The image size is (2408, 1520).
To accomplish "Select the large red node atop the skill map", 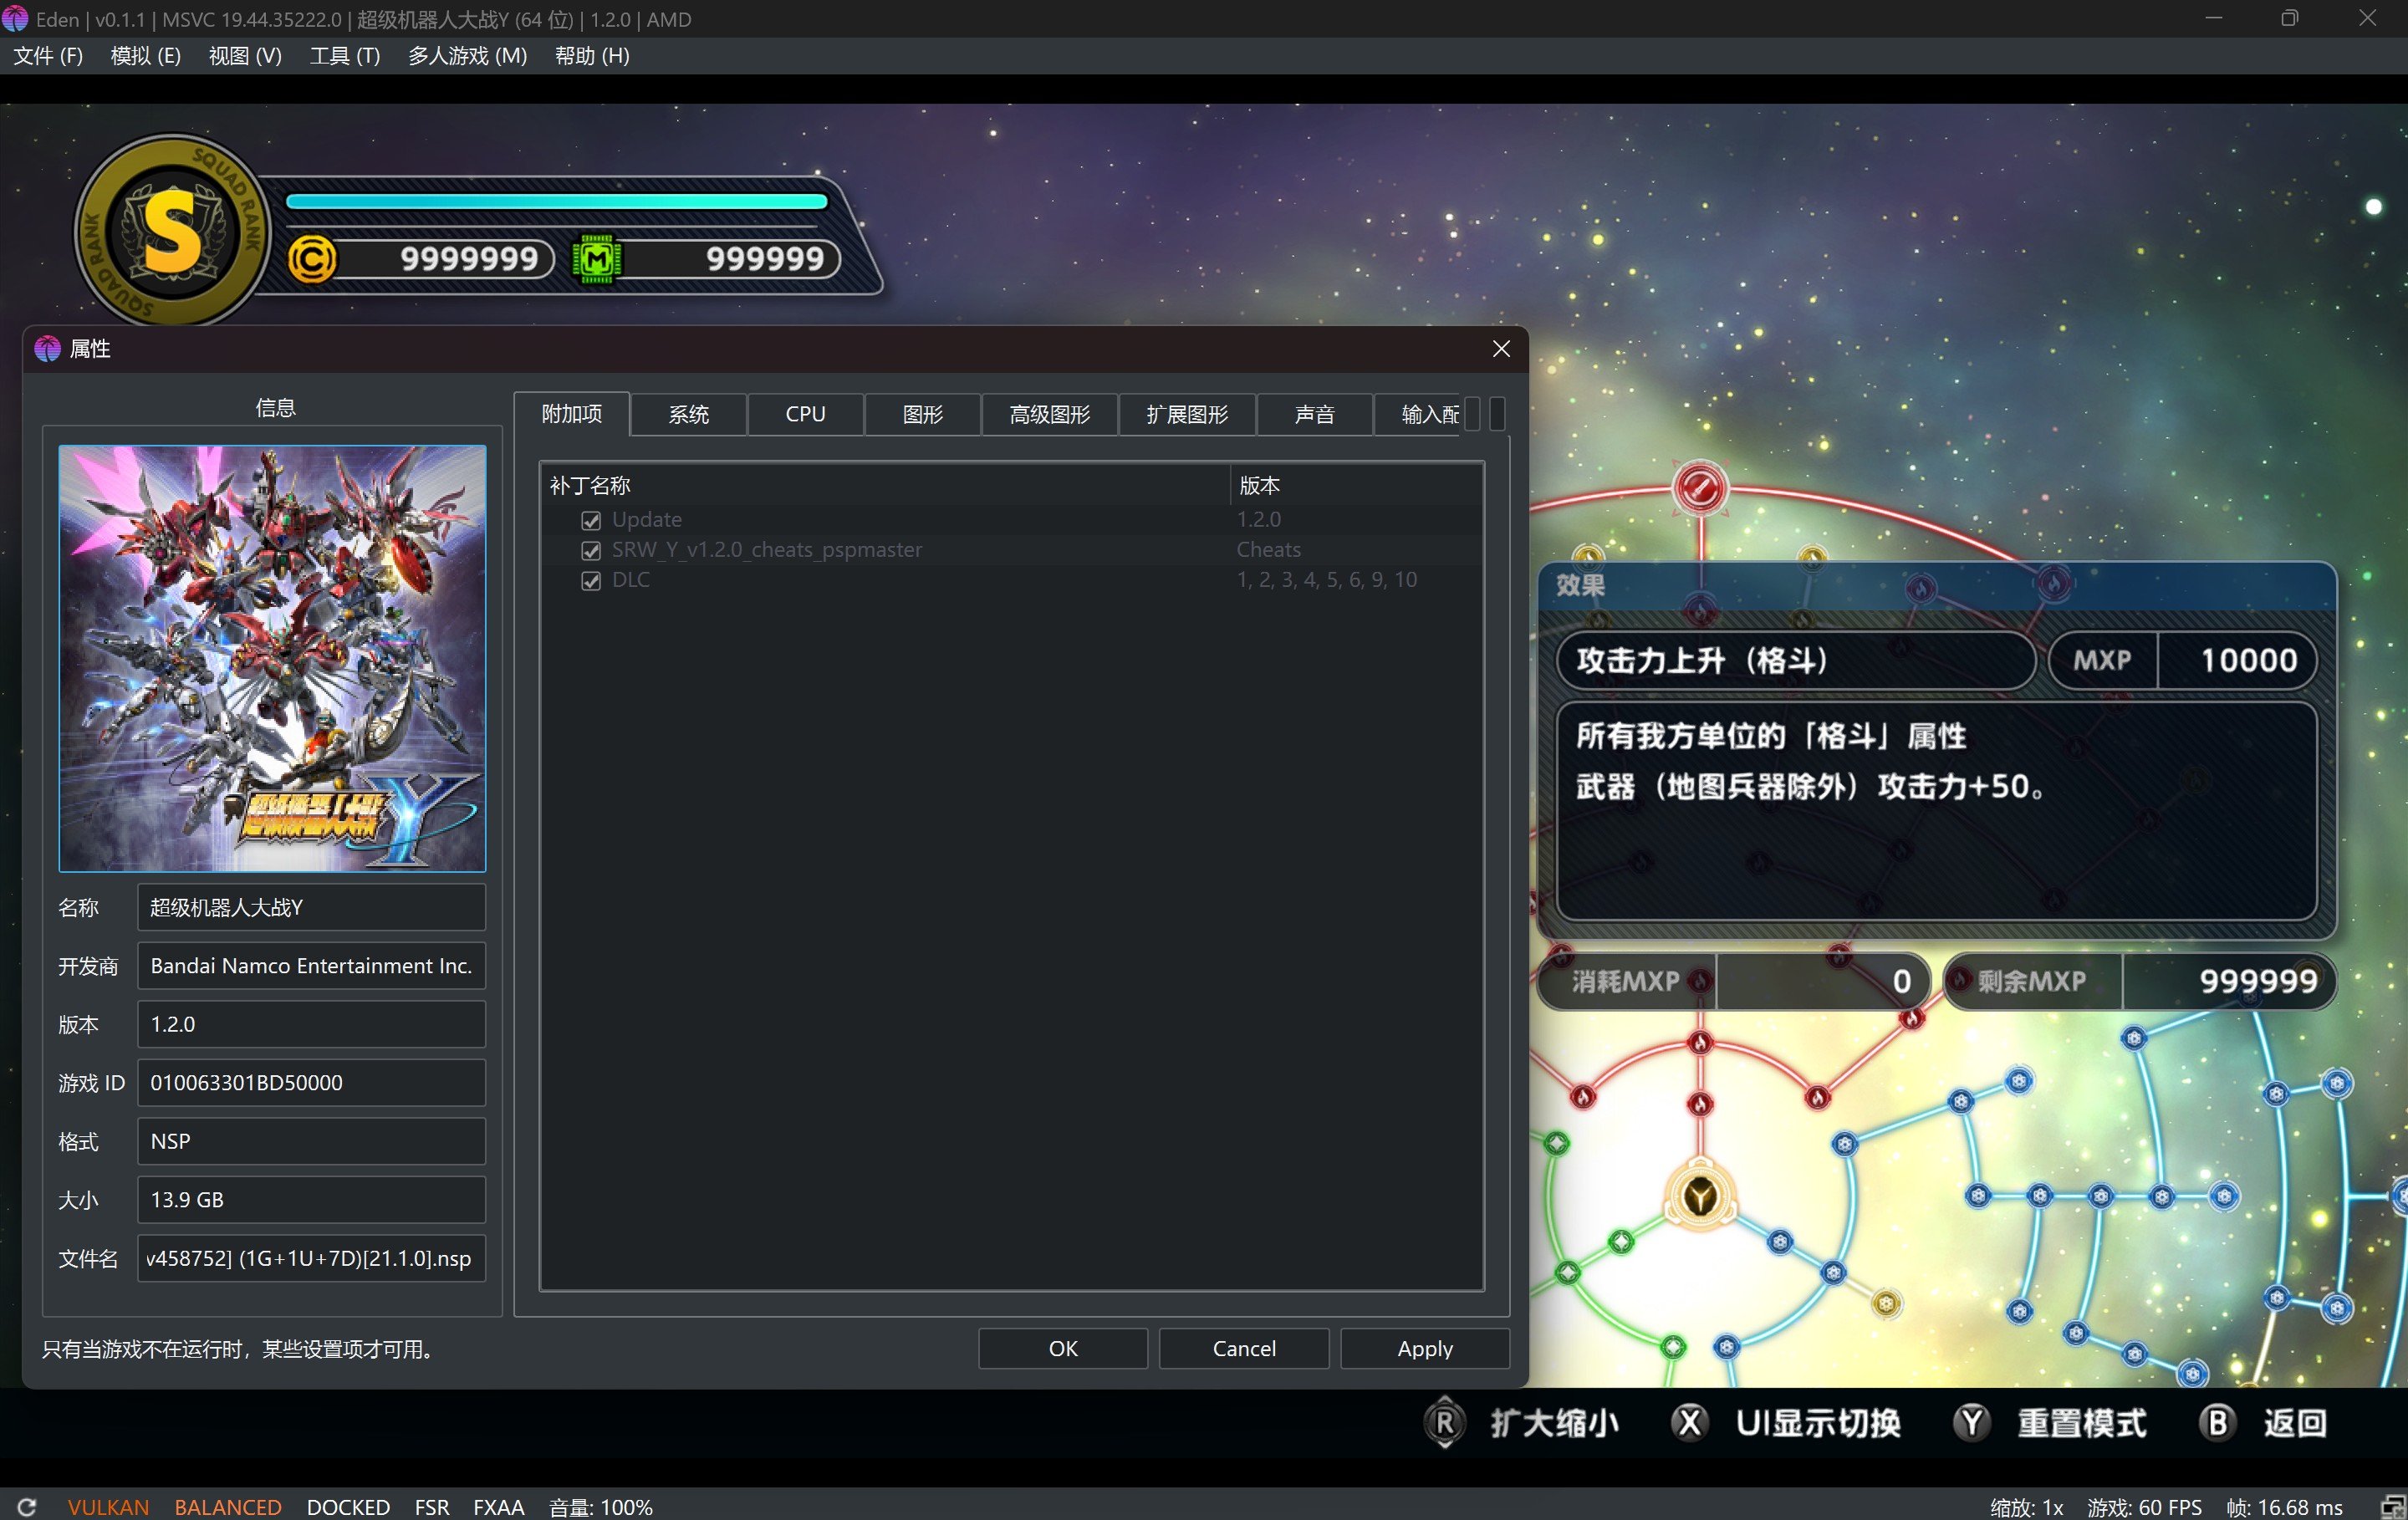I will pos(1700,488).
